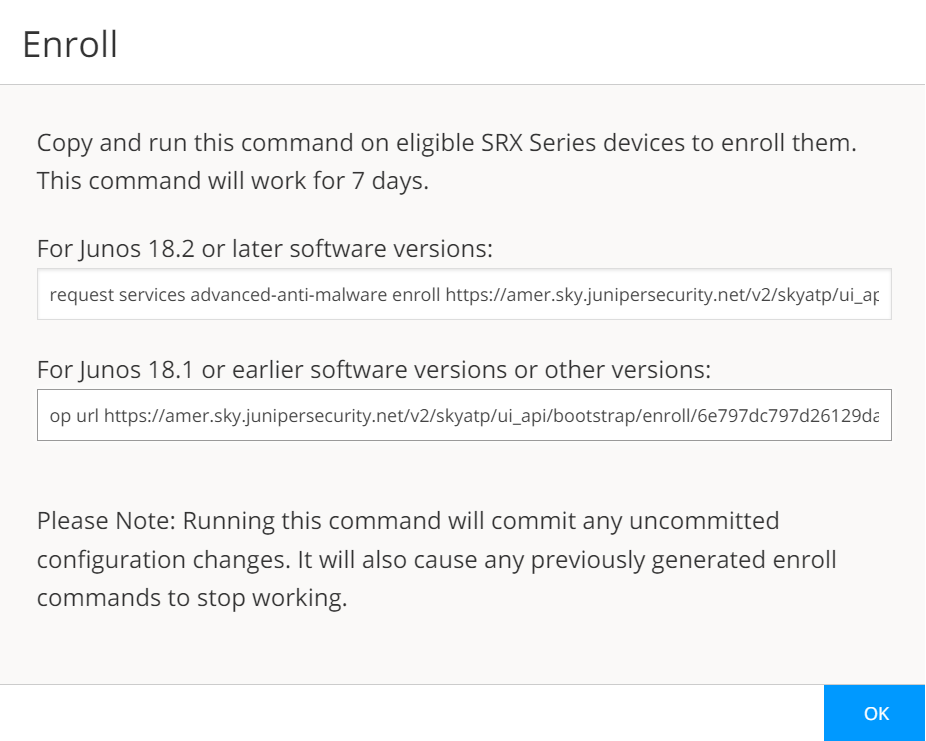The width and height of the screenshot is (926, 741).
Task: Click the Enroll dialog title
Action: 70,45
